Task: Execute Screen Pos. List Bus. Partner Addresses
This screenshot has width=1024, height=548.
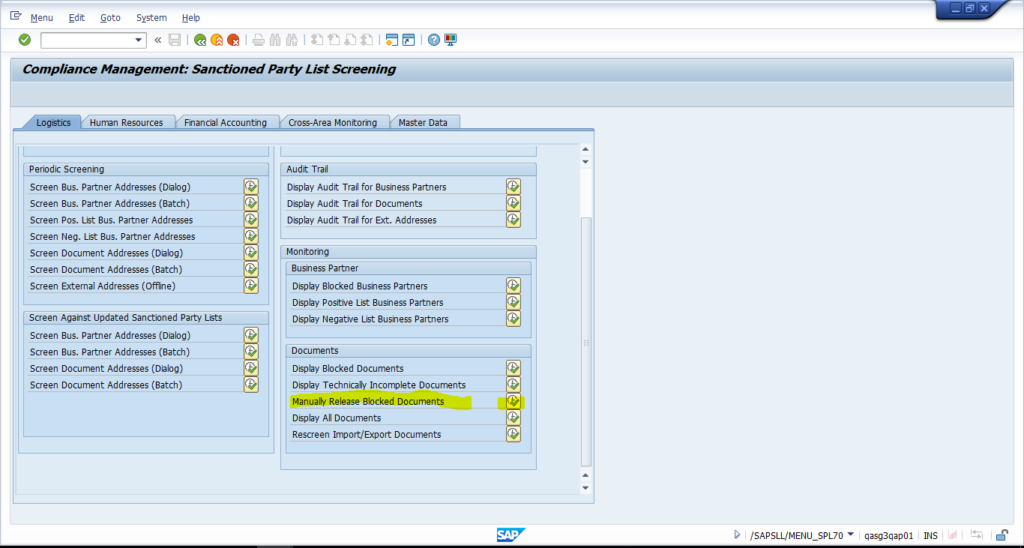Action: coord(251,219)
